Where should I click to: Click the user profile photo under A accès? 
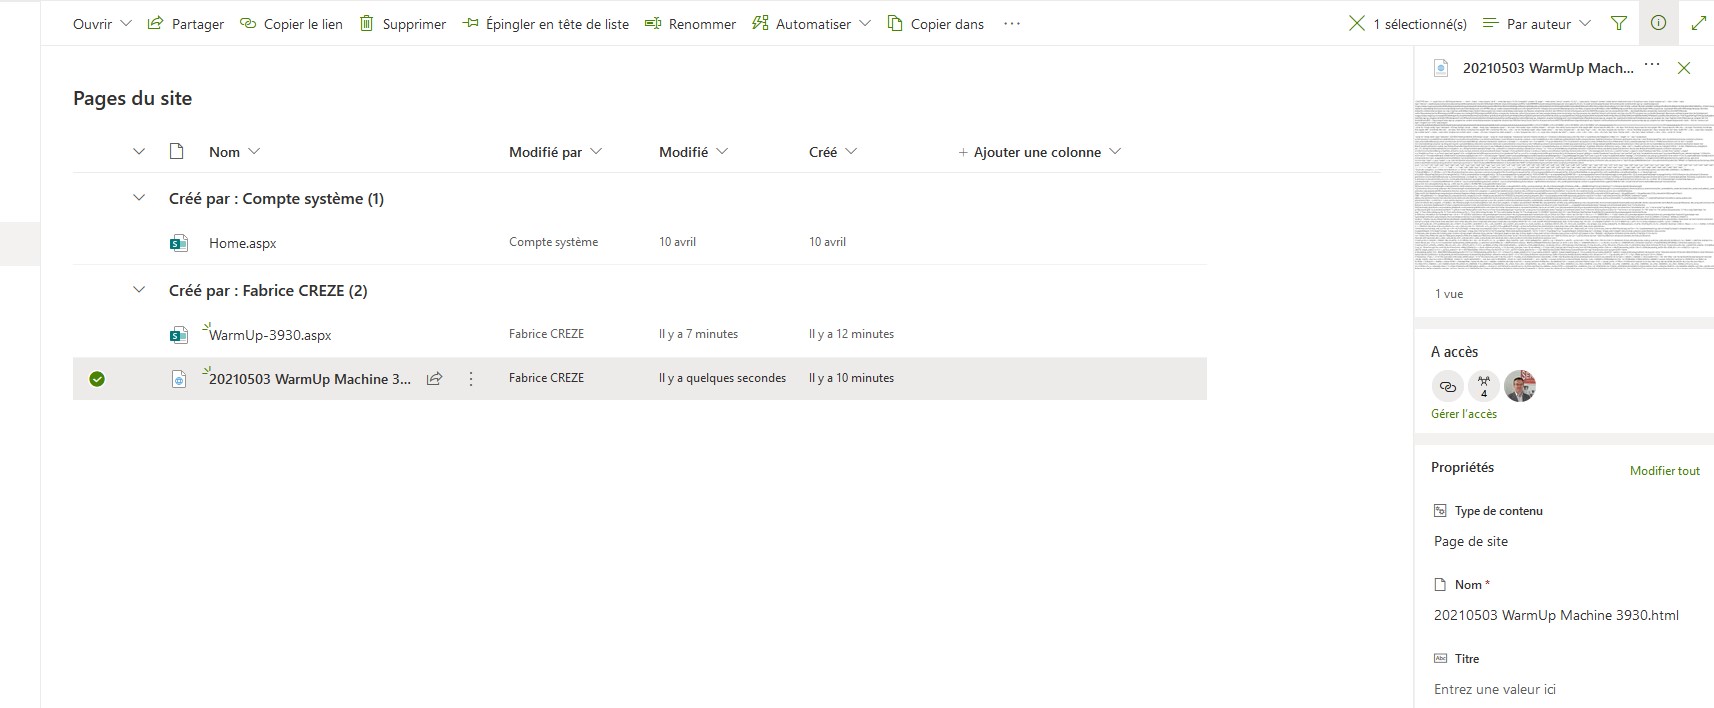click(x=1519, y=386)
